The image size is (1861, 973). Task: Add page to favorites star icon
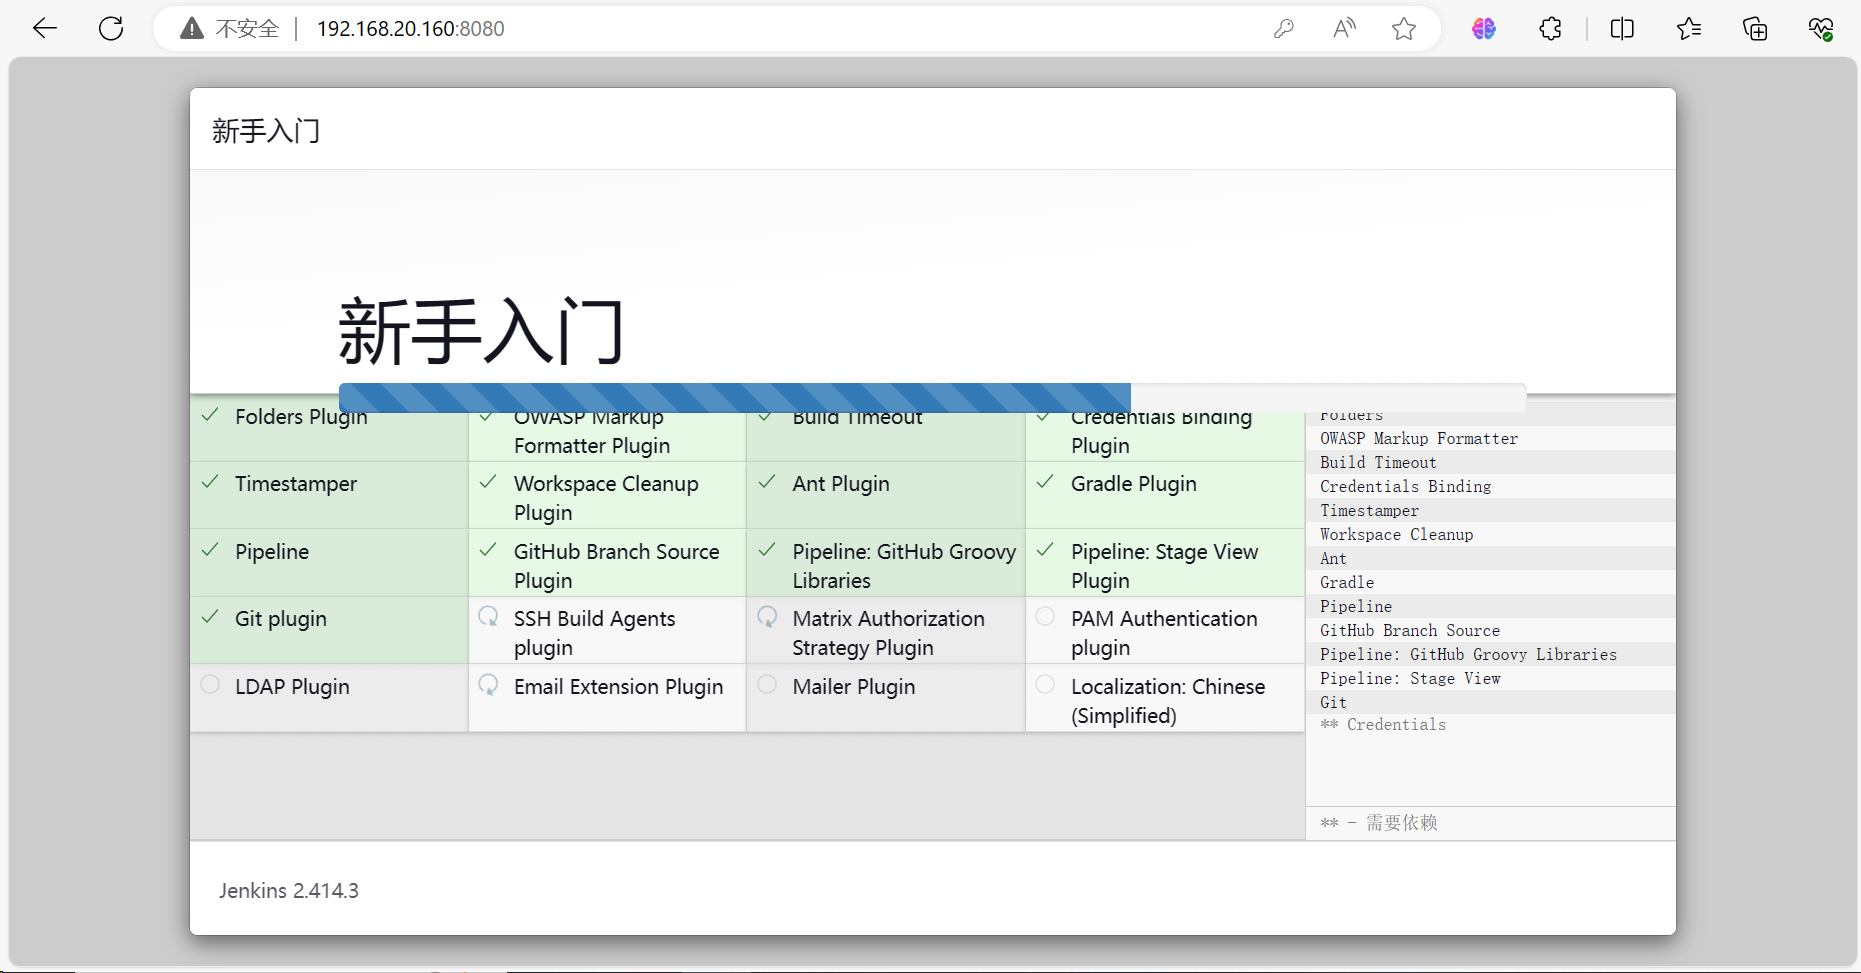click(x=1404, y=29)
